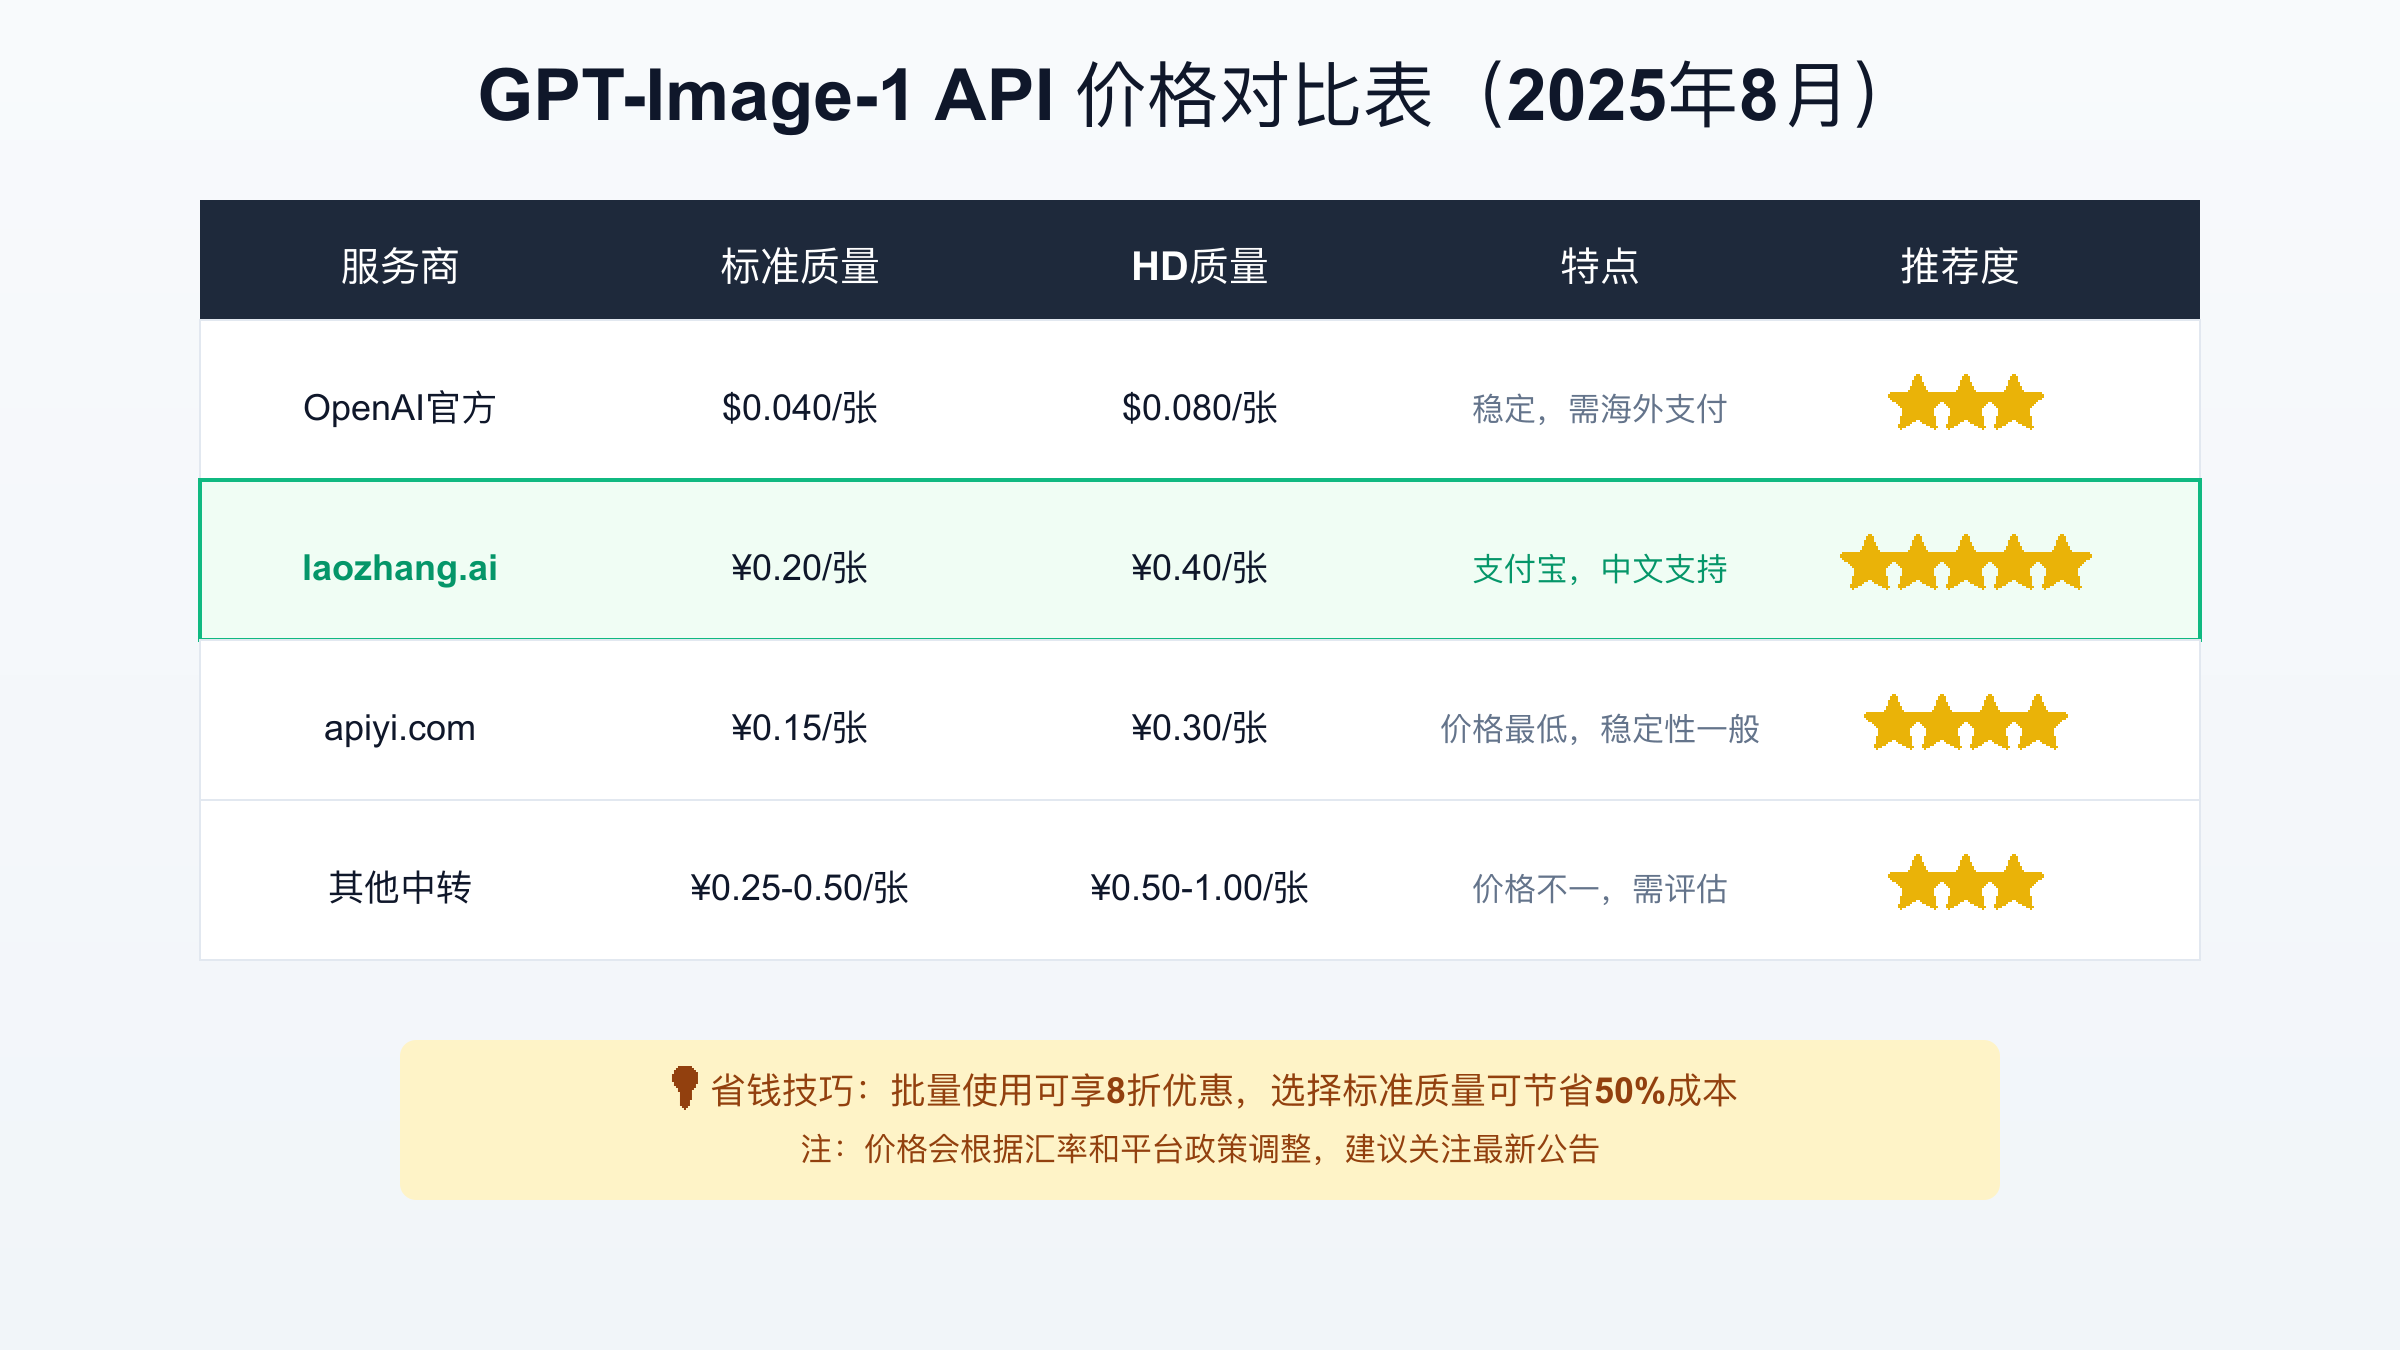The height and width of the screenshot is (1350, 2400).
Task: Click the four-star rating for apiyi.com
Action: (1966, 723)
